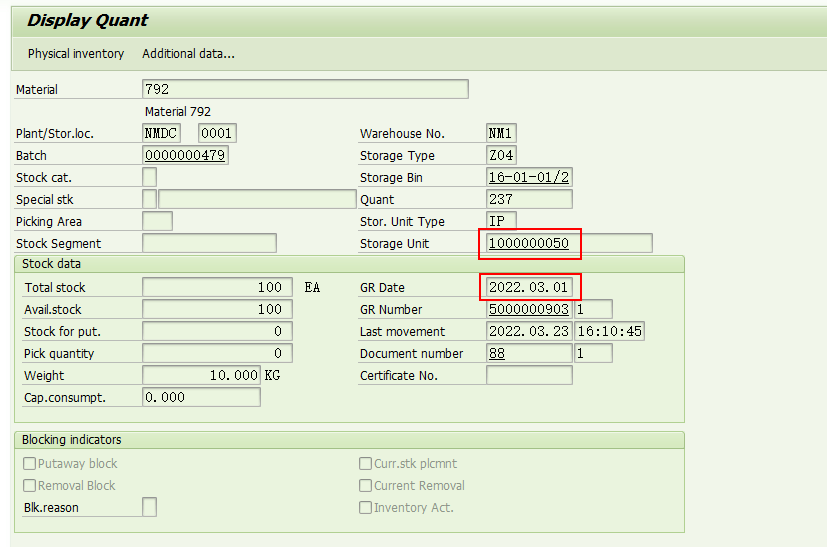
Task: Open Additional data... option
Action: [188, 54]
